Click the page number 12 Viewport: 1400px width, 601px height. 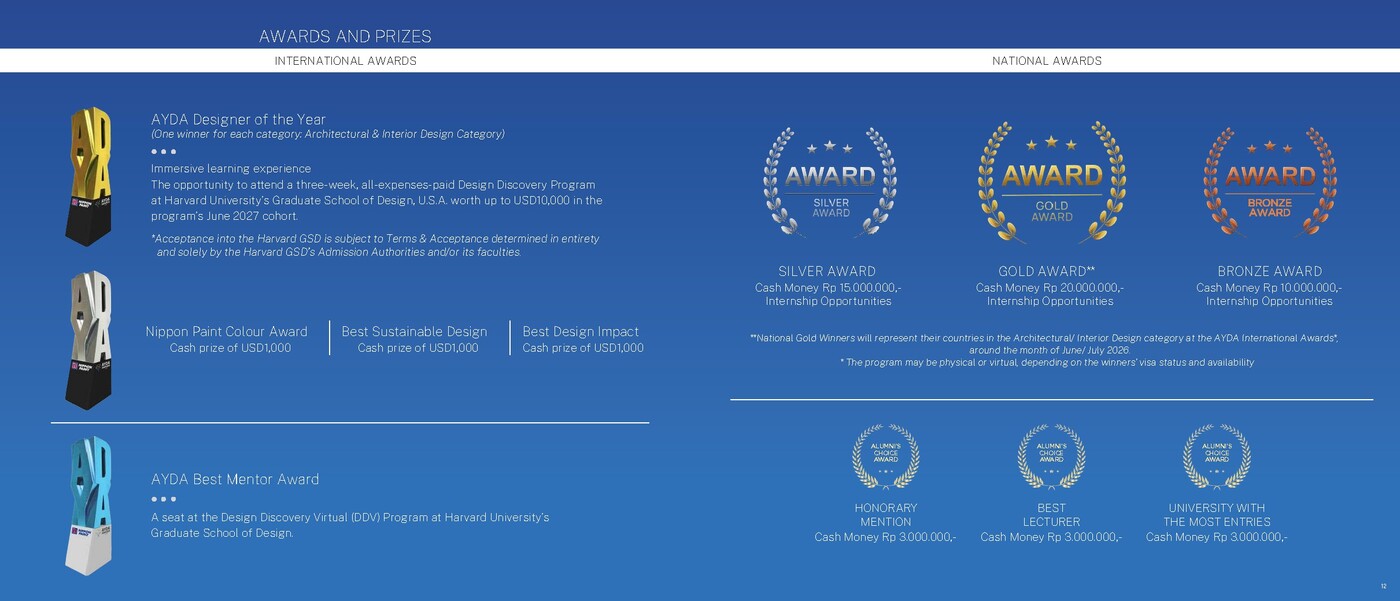(x=1384, y=586)
